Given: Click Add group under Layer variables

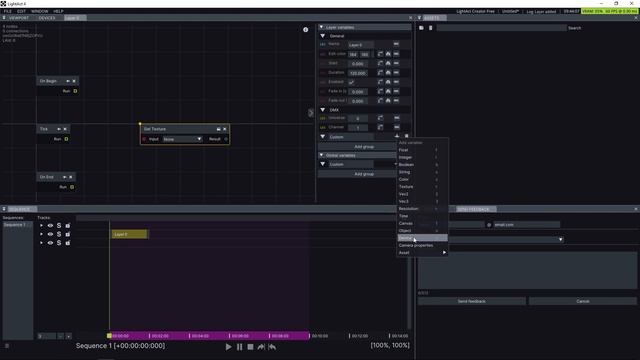Looking at the screenshot, I should coord(364,147).
